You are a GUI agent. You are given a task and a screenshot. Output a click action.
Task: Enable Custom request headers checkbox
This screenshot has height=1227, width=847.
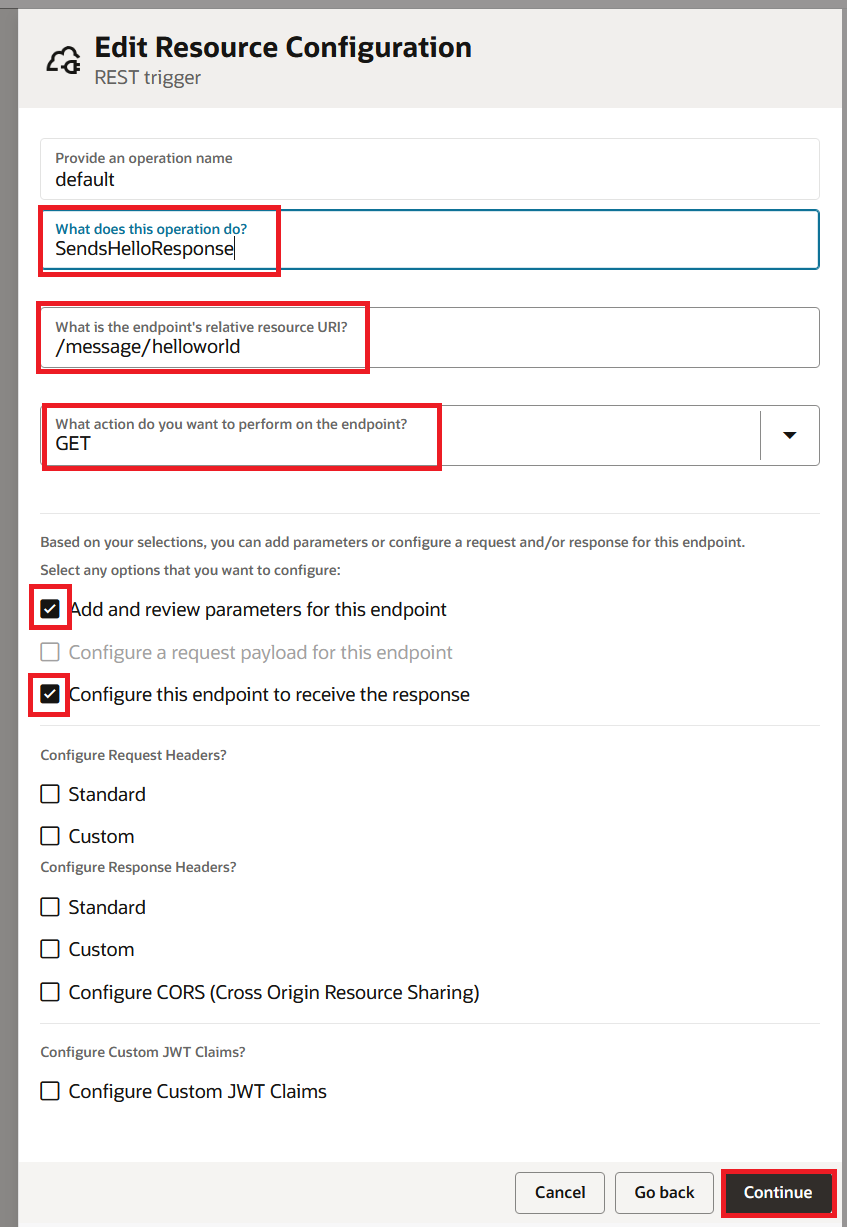[50, 836]
